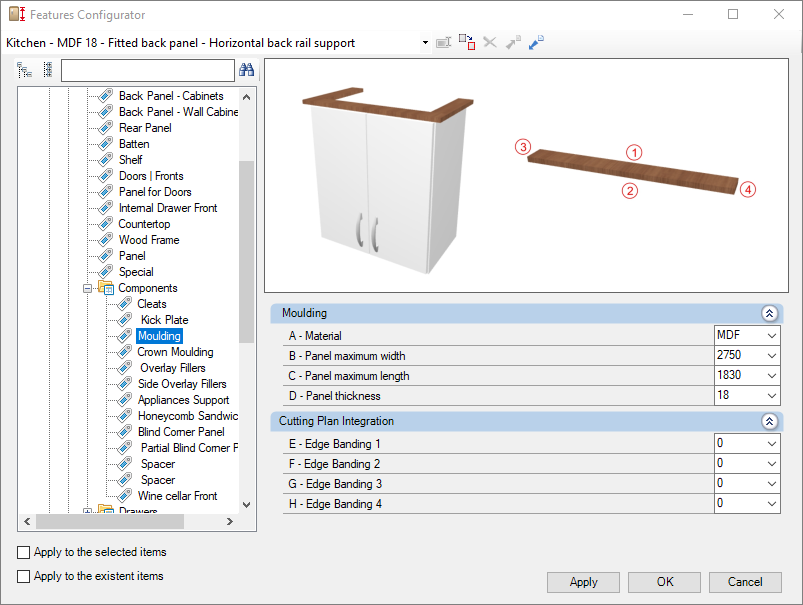803x605 pixels.
Task: Open the D - Panel thickness dropdown
Action: [770, 395]
